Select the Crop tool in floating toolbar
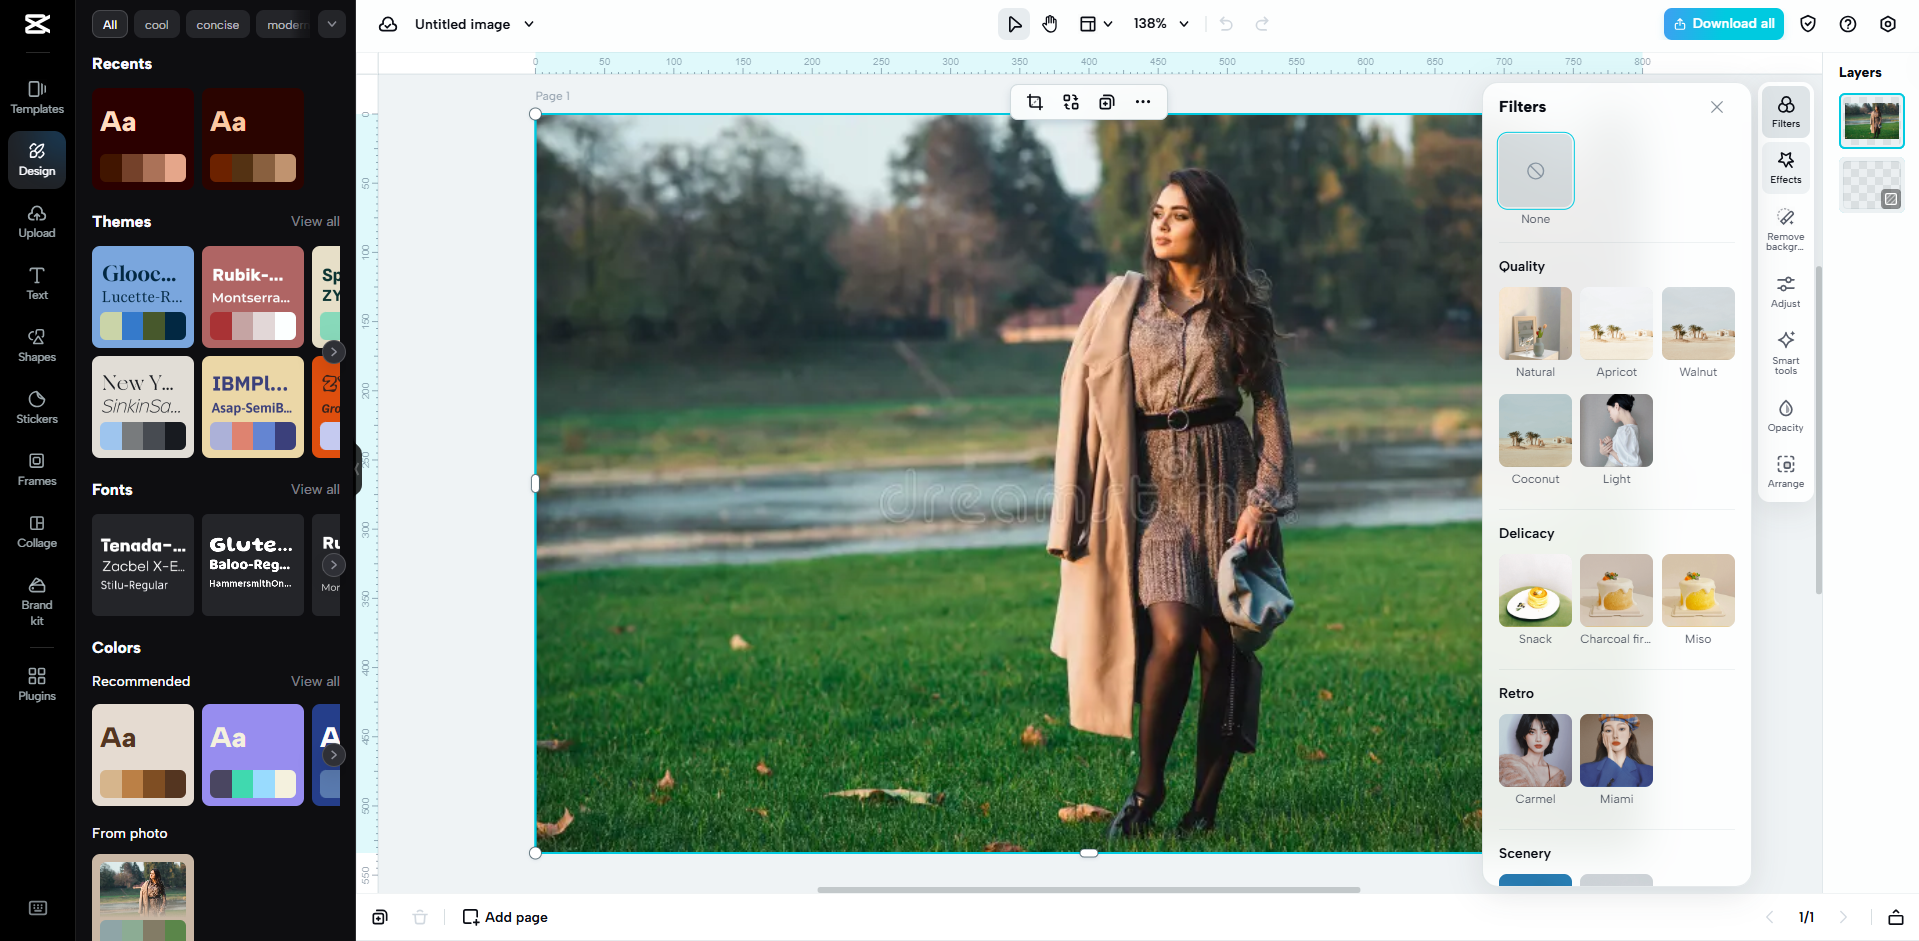Screen dimensions: 1919x941 pos(1035,102)
